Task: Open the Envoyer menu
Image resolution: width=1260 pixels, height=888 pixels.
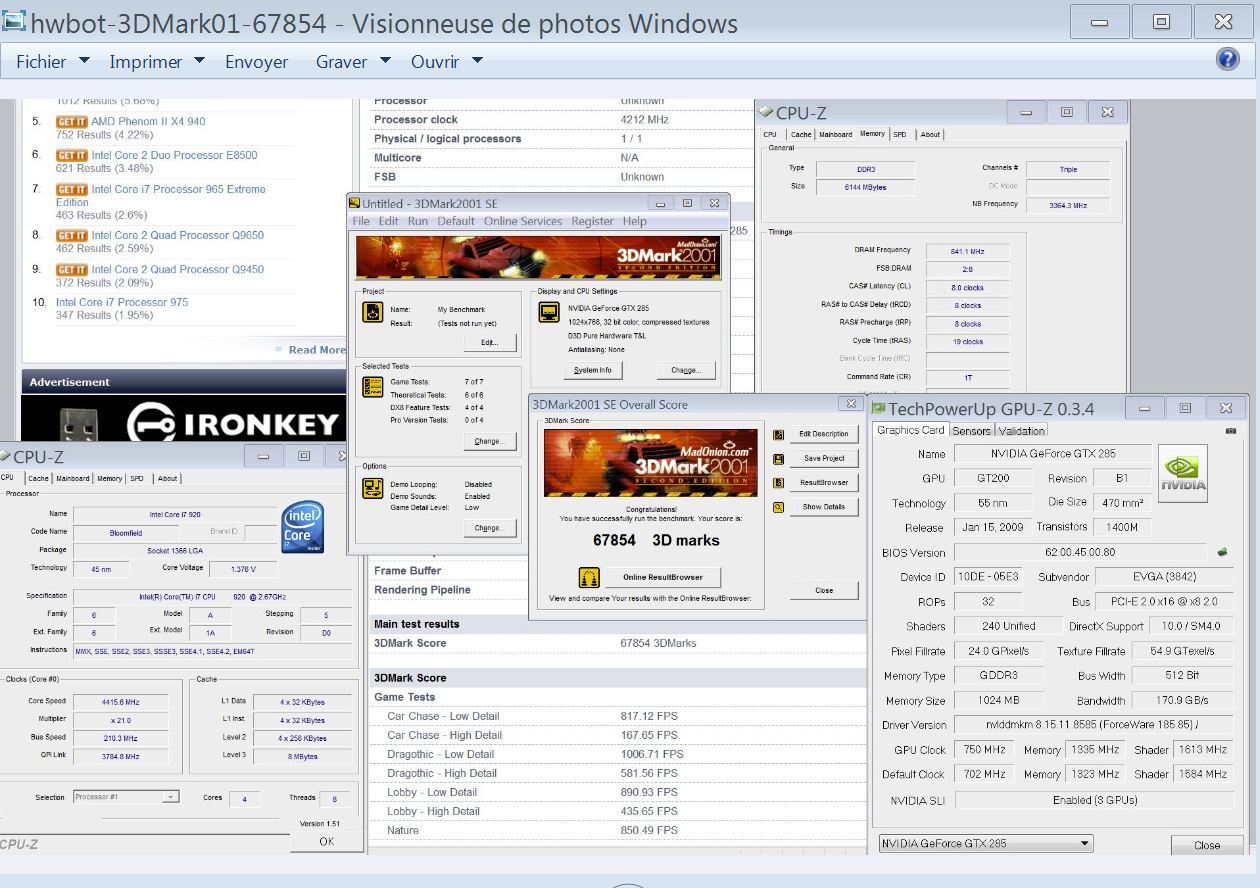Action: click(257, 62)
